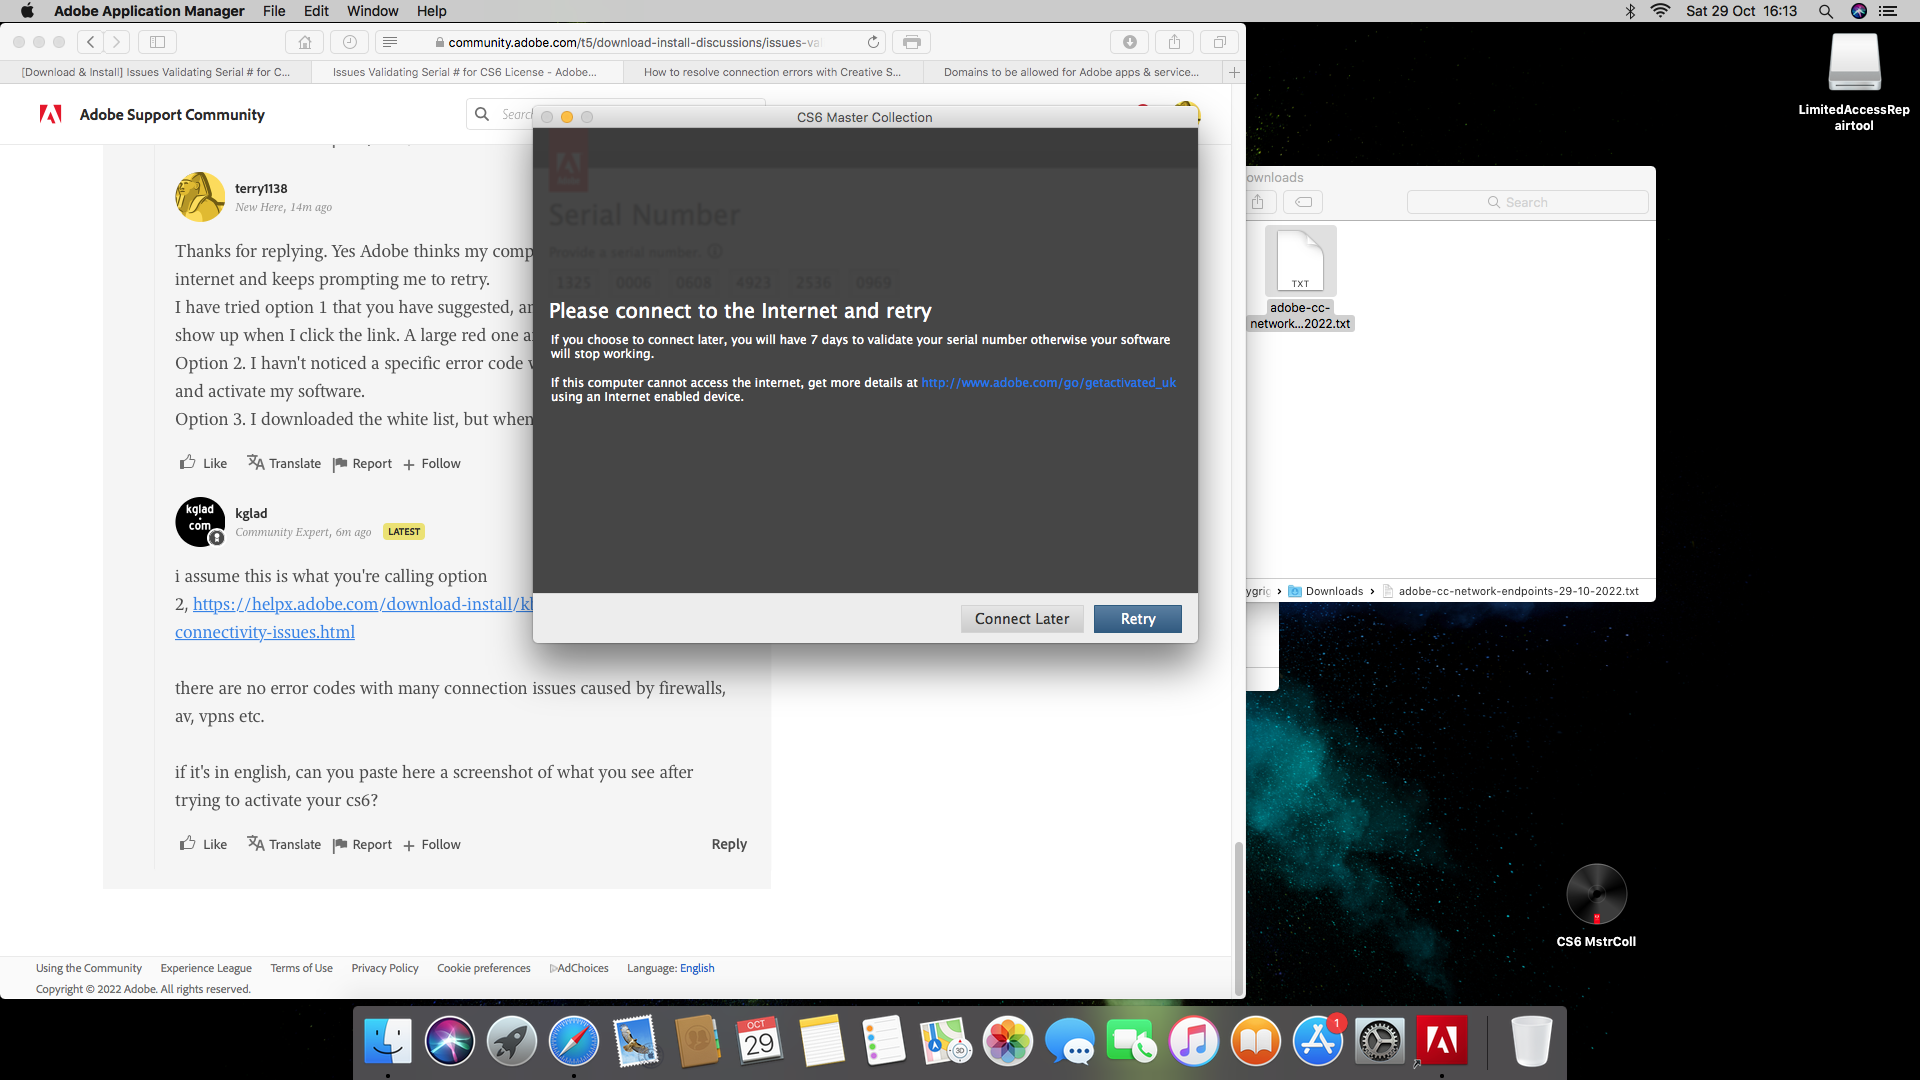Image resolution: width=1920 pixels, height=1080 pixels.
Task: Click Safari sidebar toggle icon
Action: click(157, 42)
